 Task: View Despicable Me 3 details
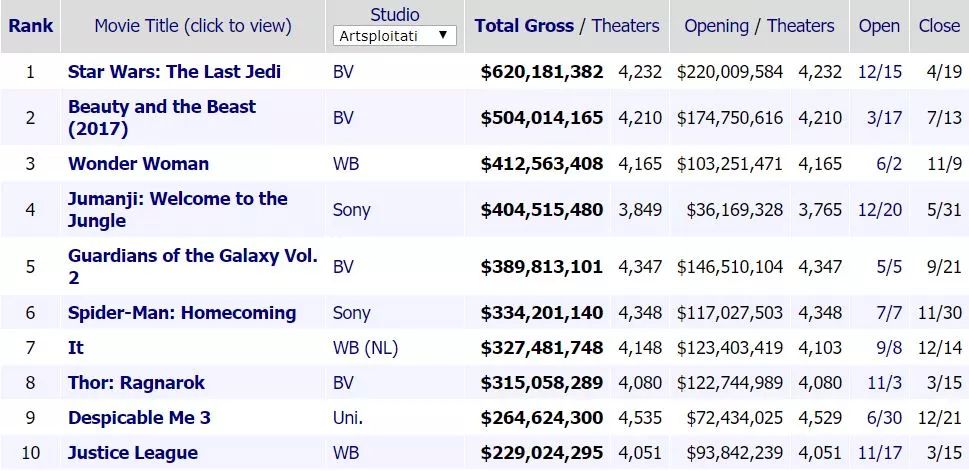tap(139, 418)
